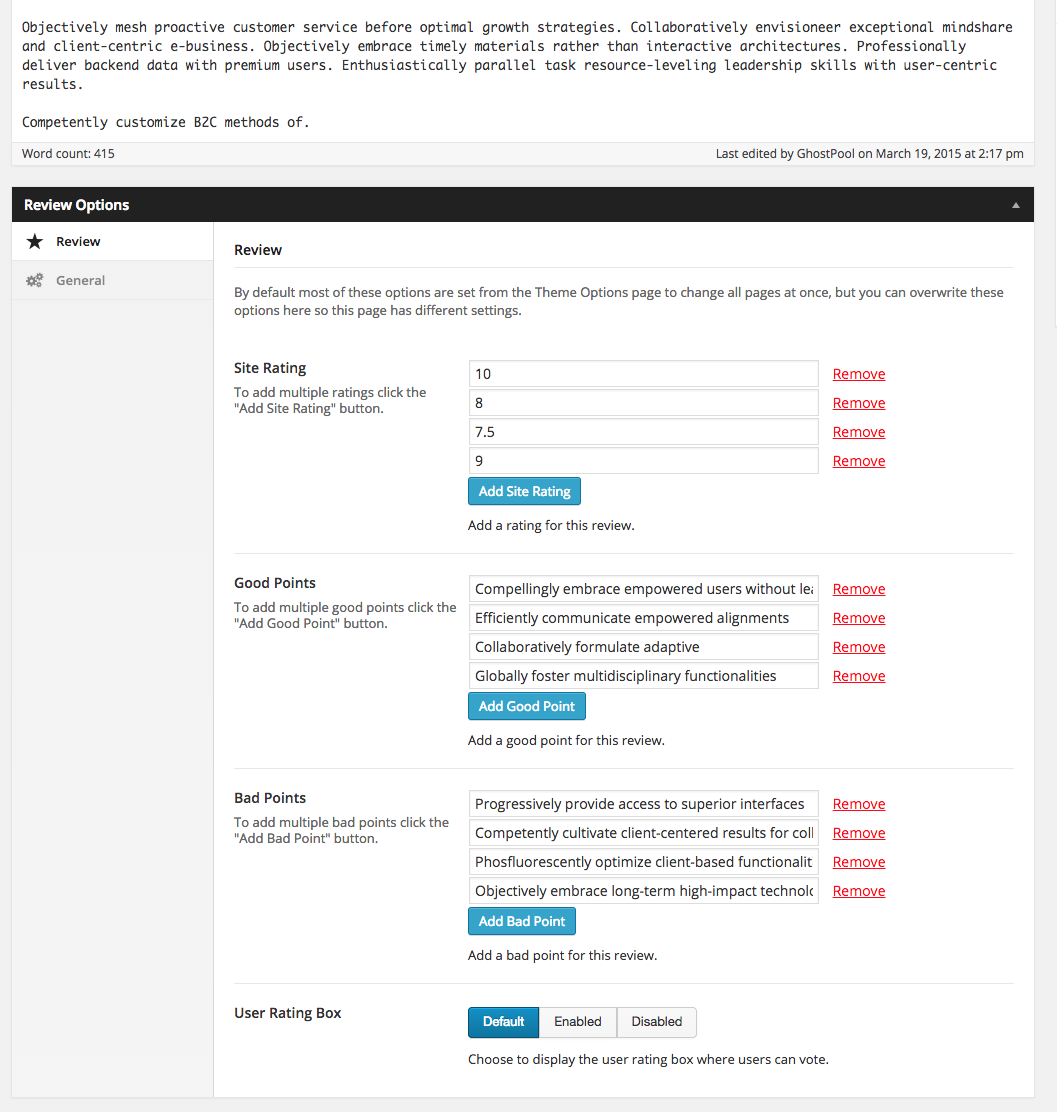Image resolution: width=1057 pixels, height=1112 pixels.
Task: Remove the 'Objectively embrace long-term' bad point
Action: pos(859,891)
